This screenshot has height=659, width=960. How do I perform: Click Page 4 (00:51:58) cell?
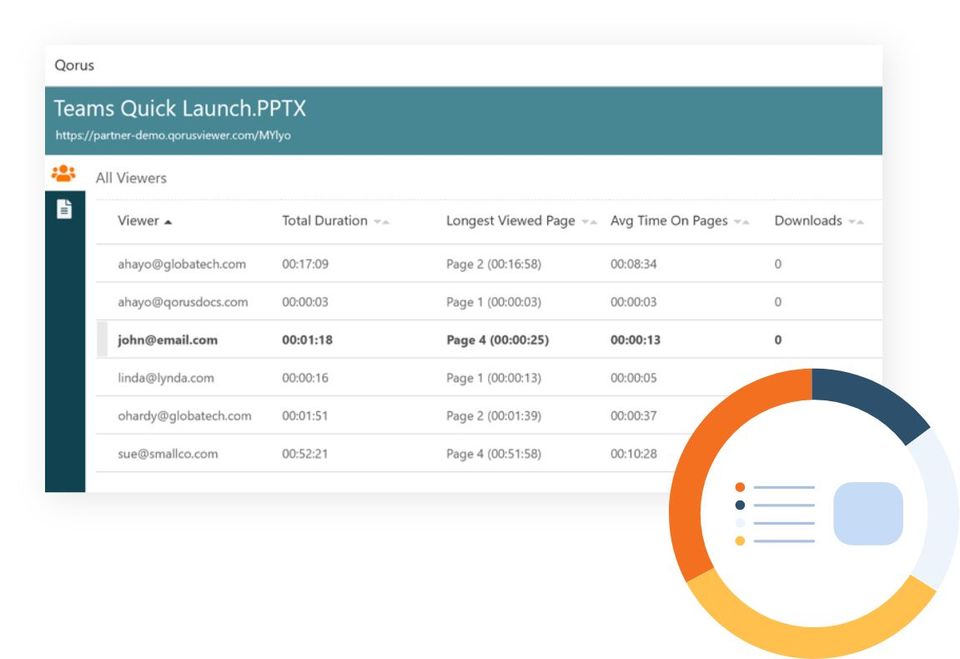[x=493, y=454]
